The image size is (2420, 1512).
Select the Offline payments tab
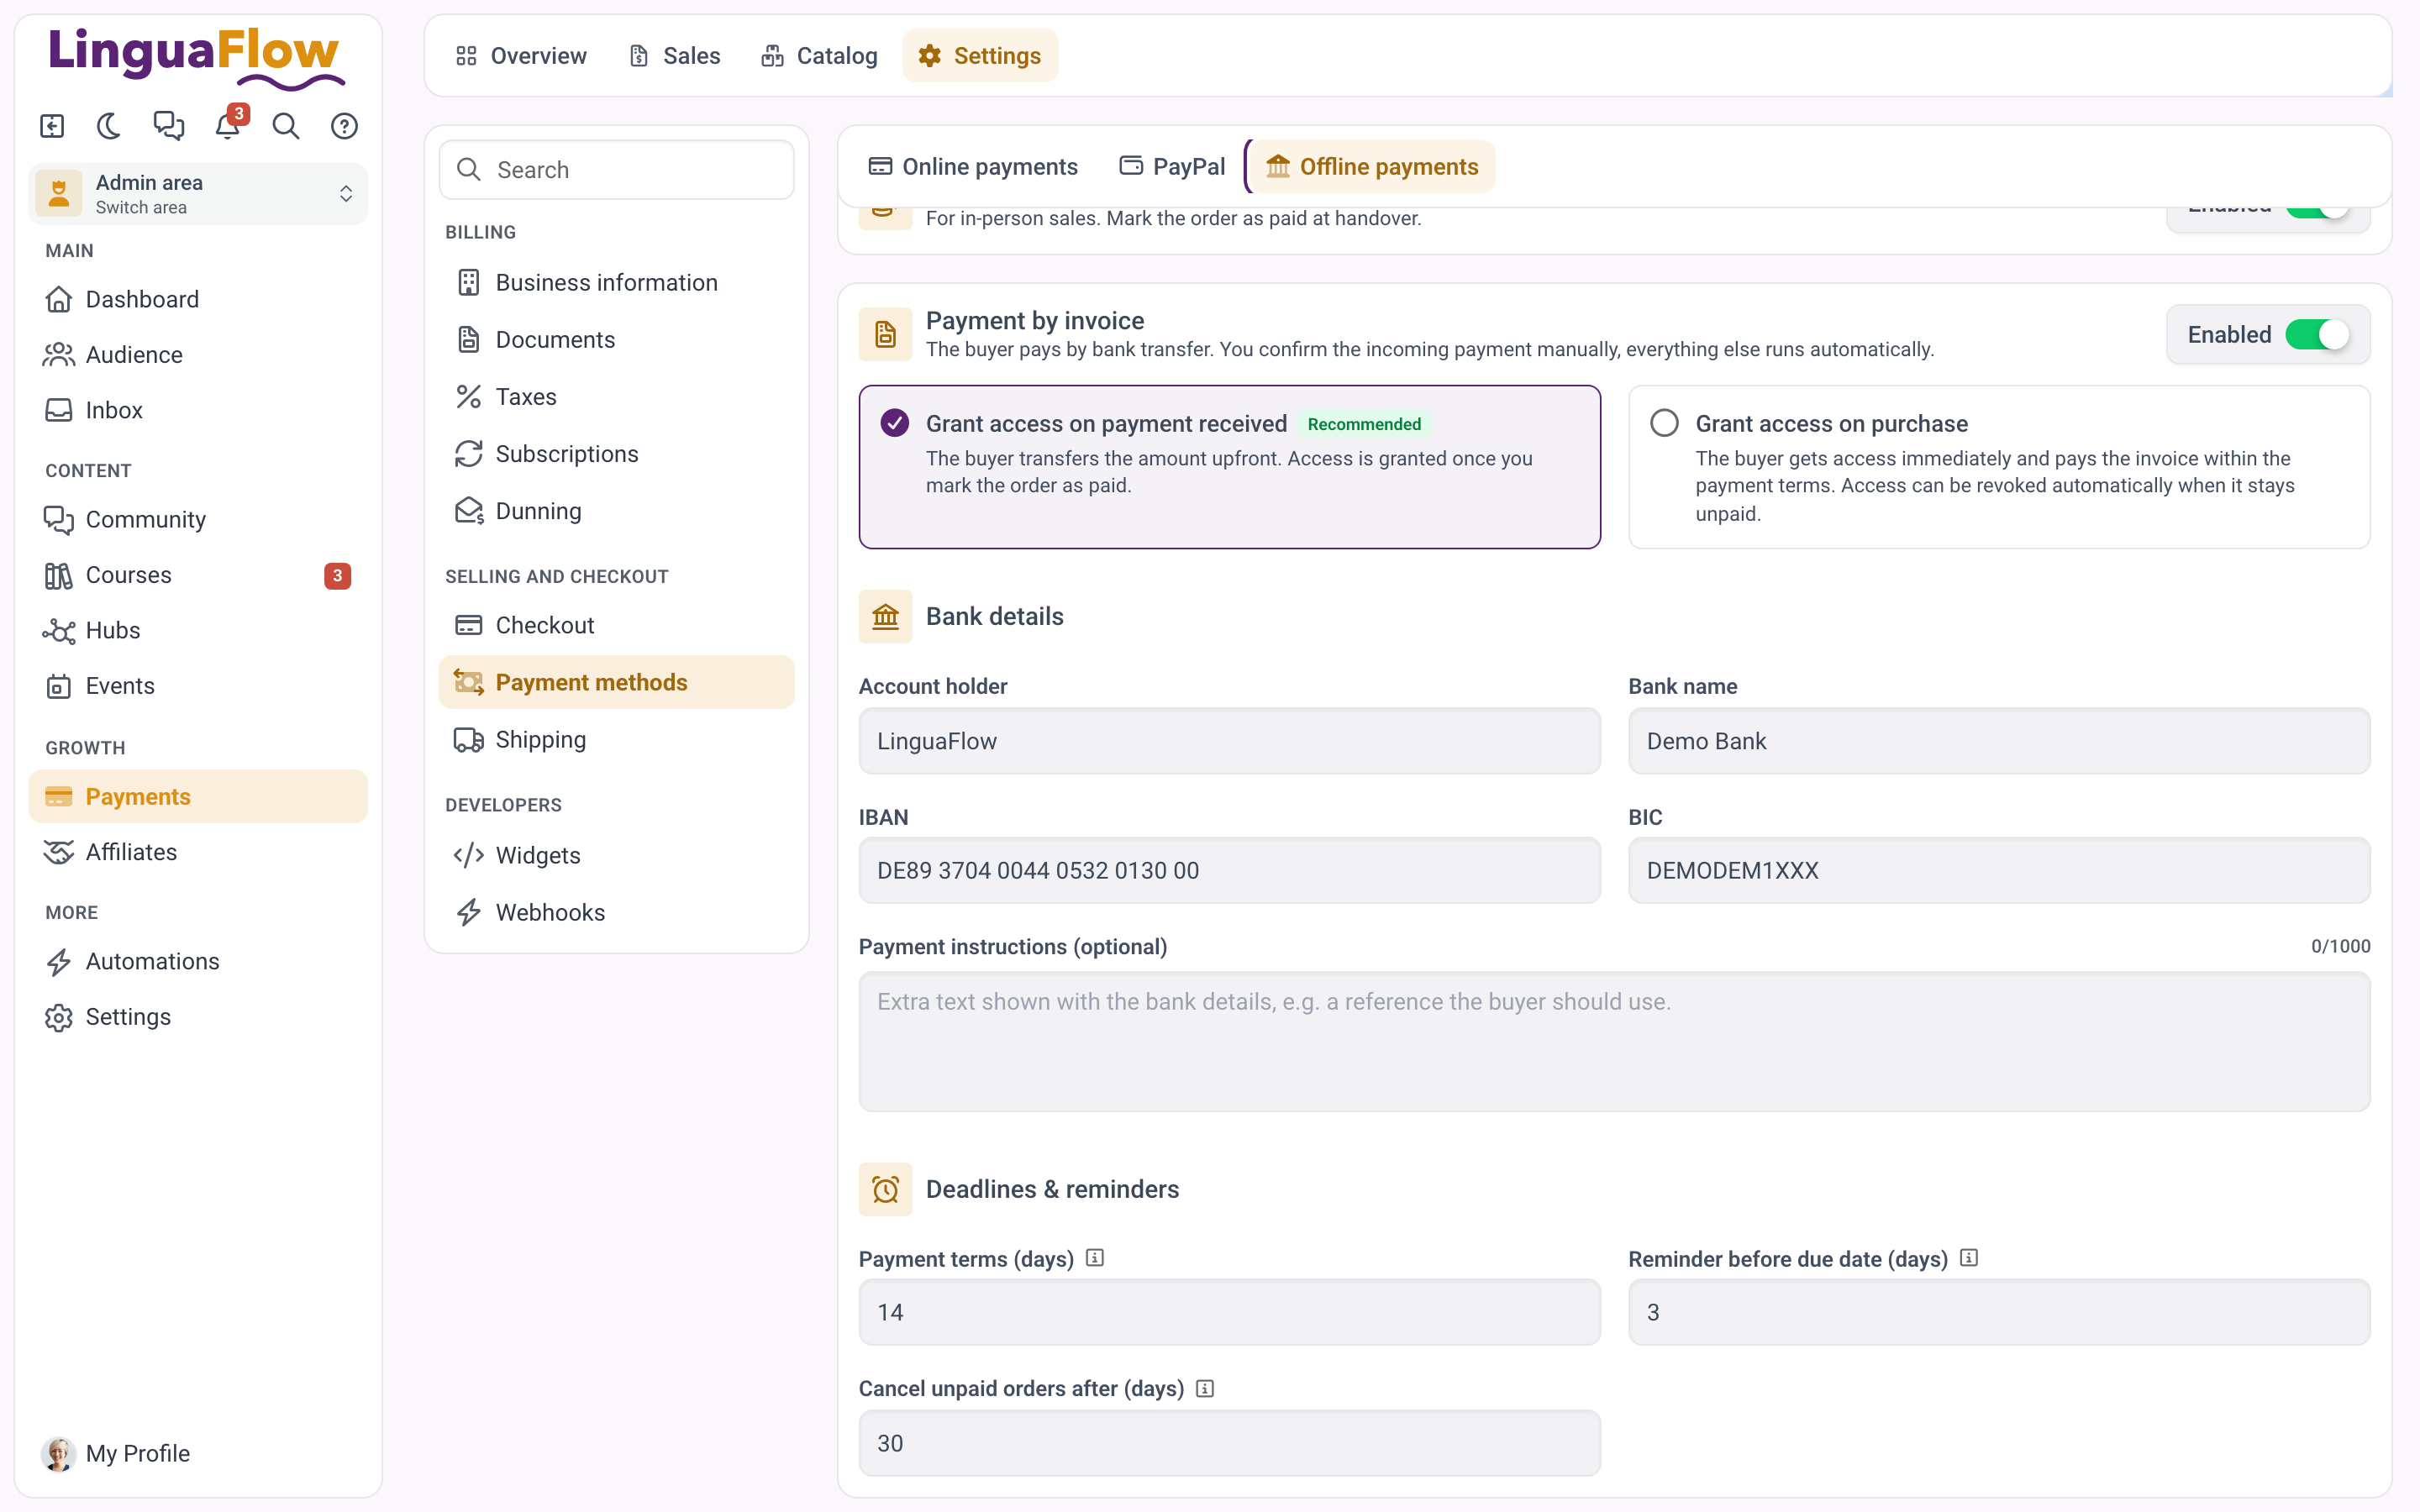pos(1372,166)
